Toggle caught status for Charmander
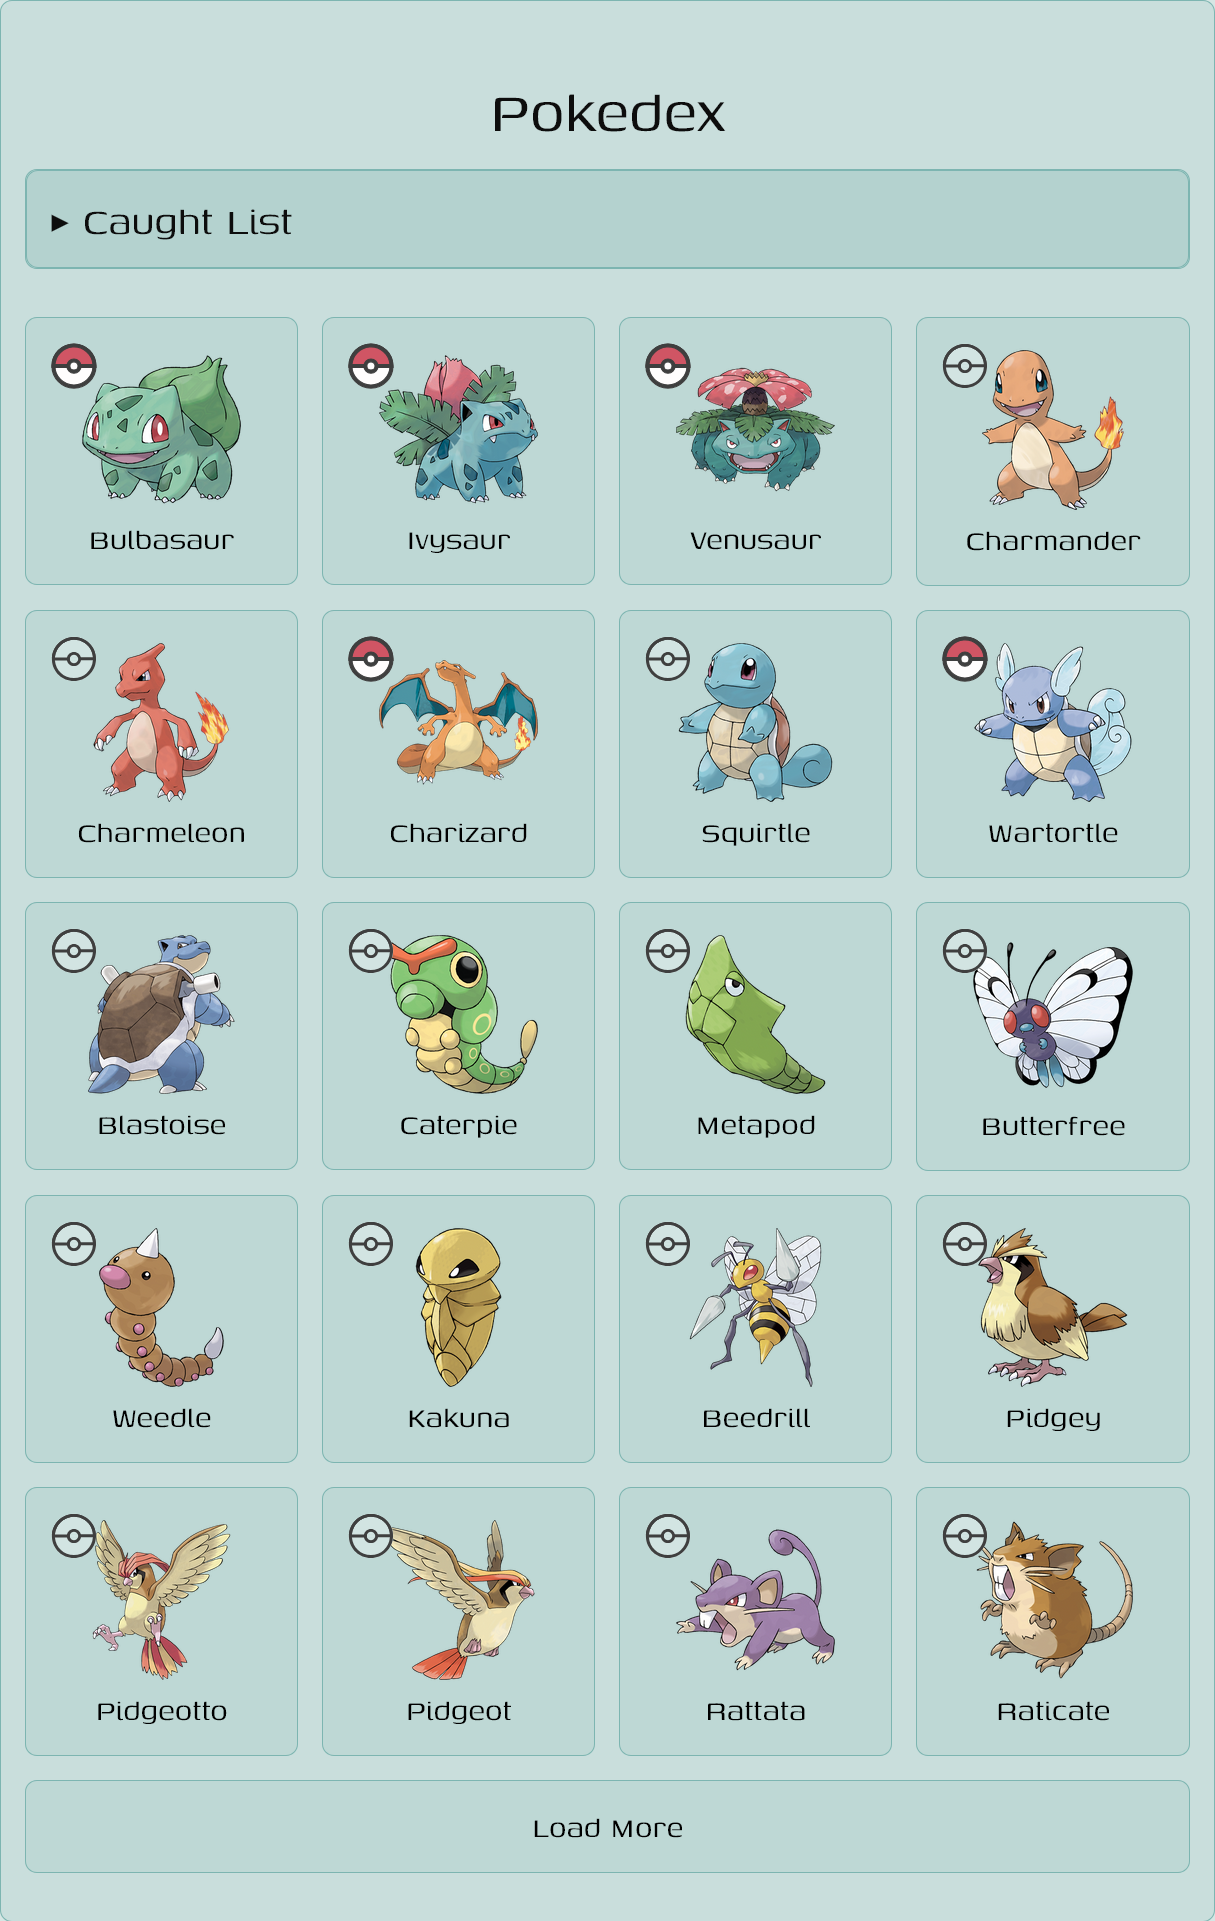 point(965,366)
